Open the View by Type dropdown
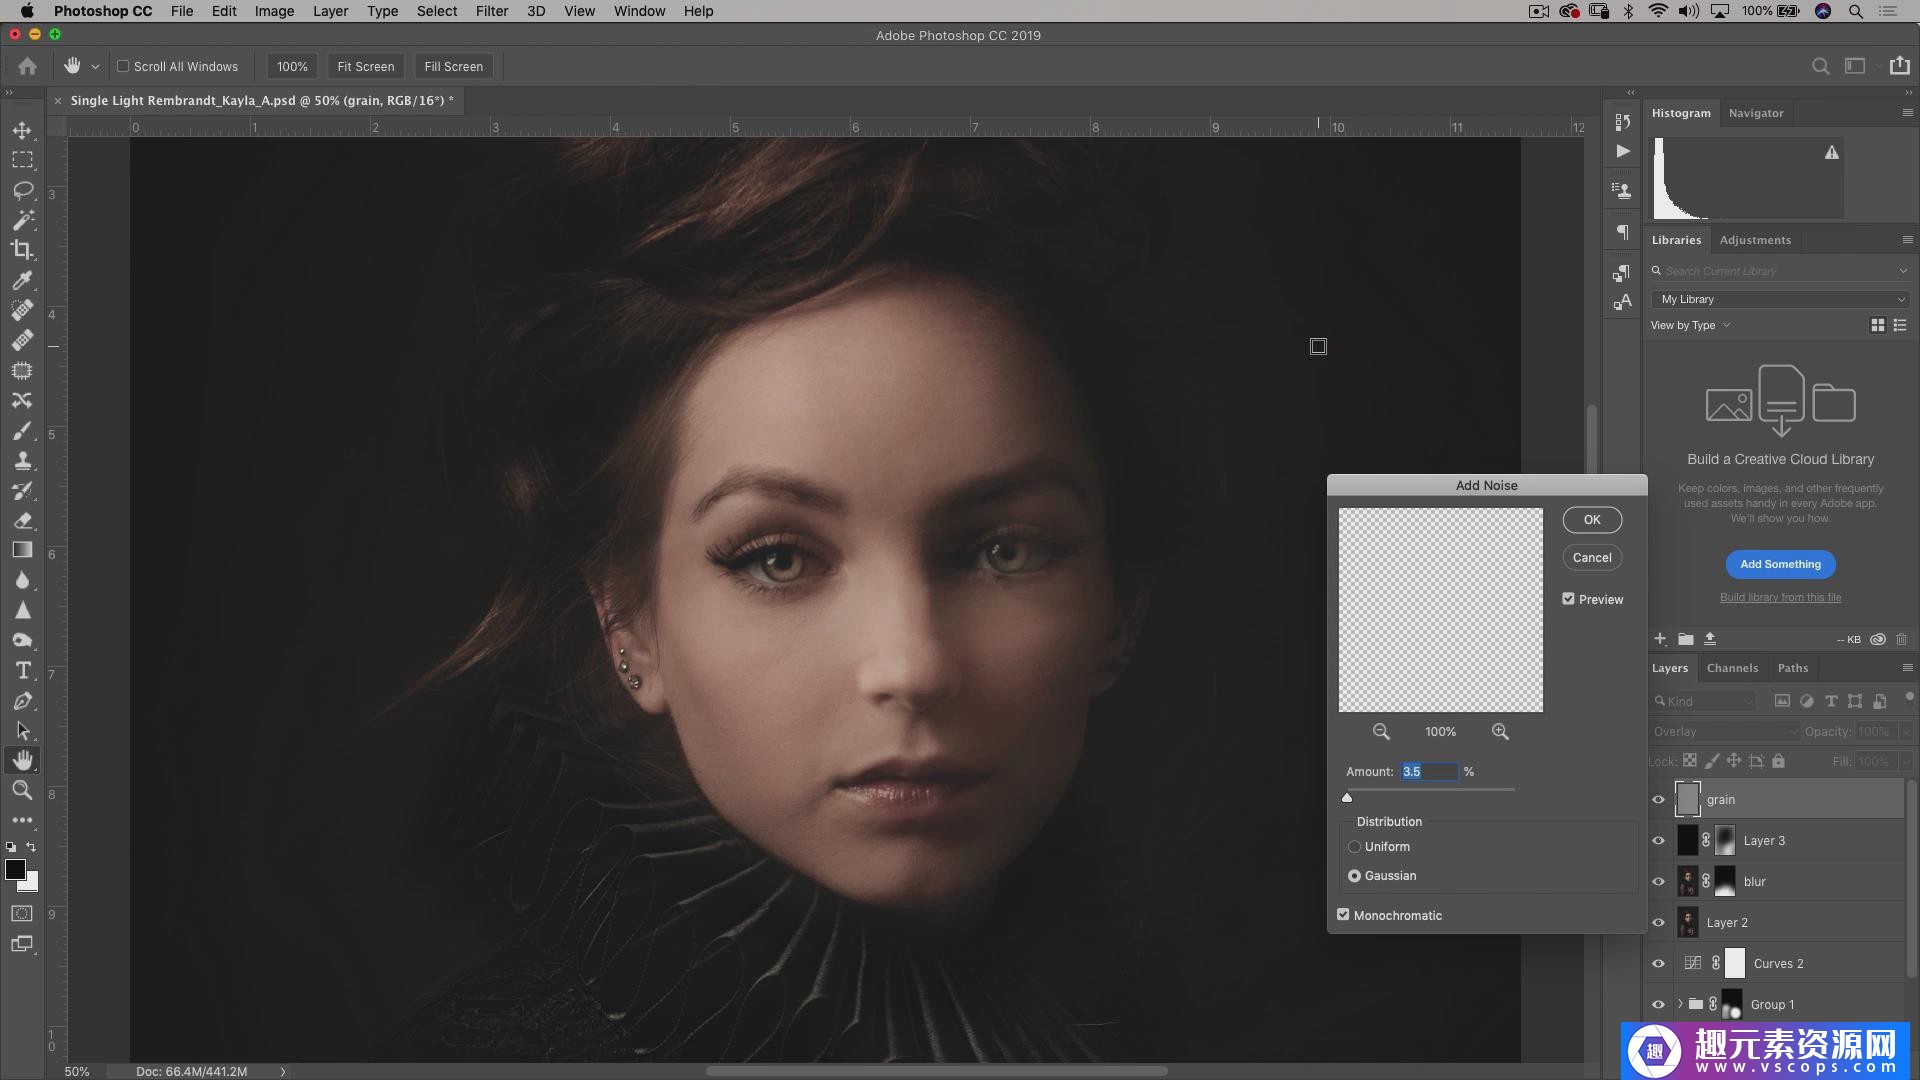 [1689, 325]
